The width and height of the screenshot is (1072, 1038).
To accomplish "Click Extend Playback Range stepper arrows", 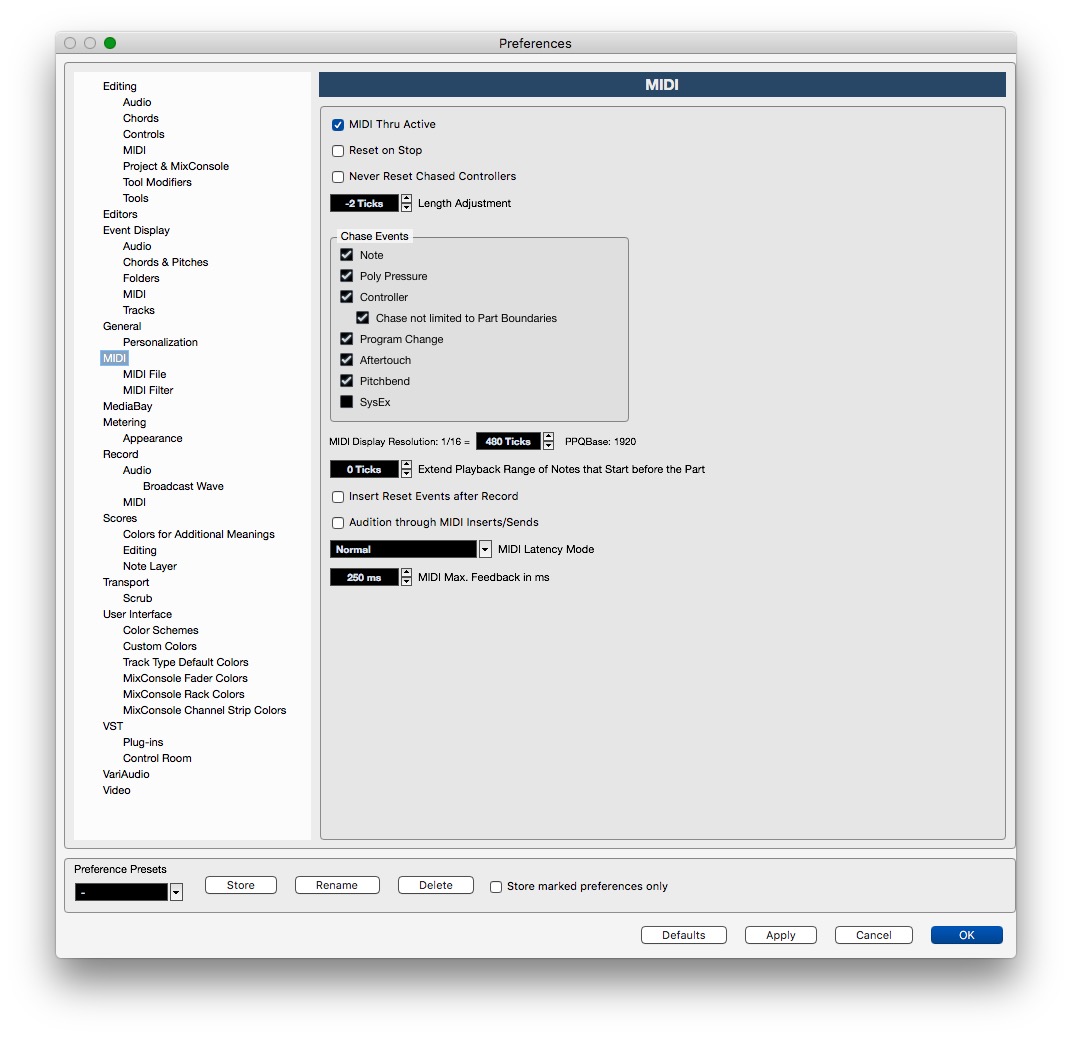I will pyautogui.click(x=406, y=469).
